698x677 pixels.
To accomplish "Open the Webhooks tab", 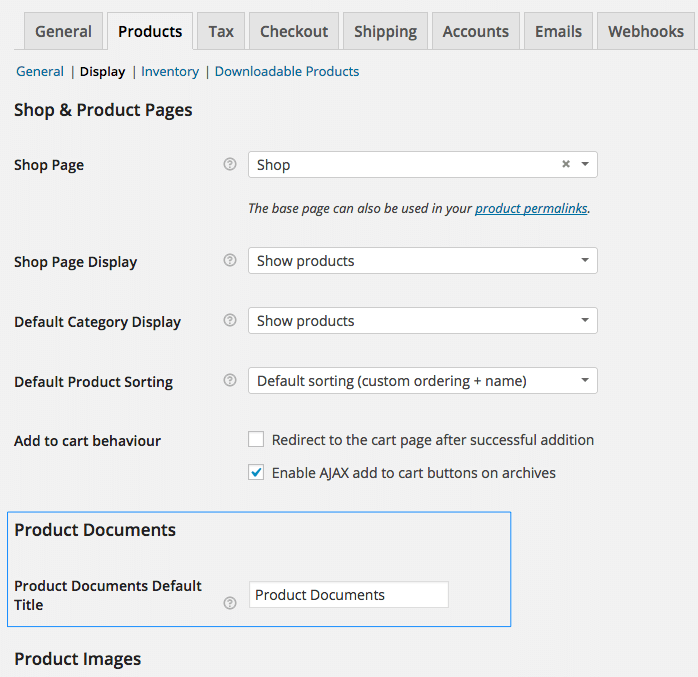I will point(646,32).
